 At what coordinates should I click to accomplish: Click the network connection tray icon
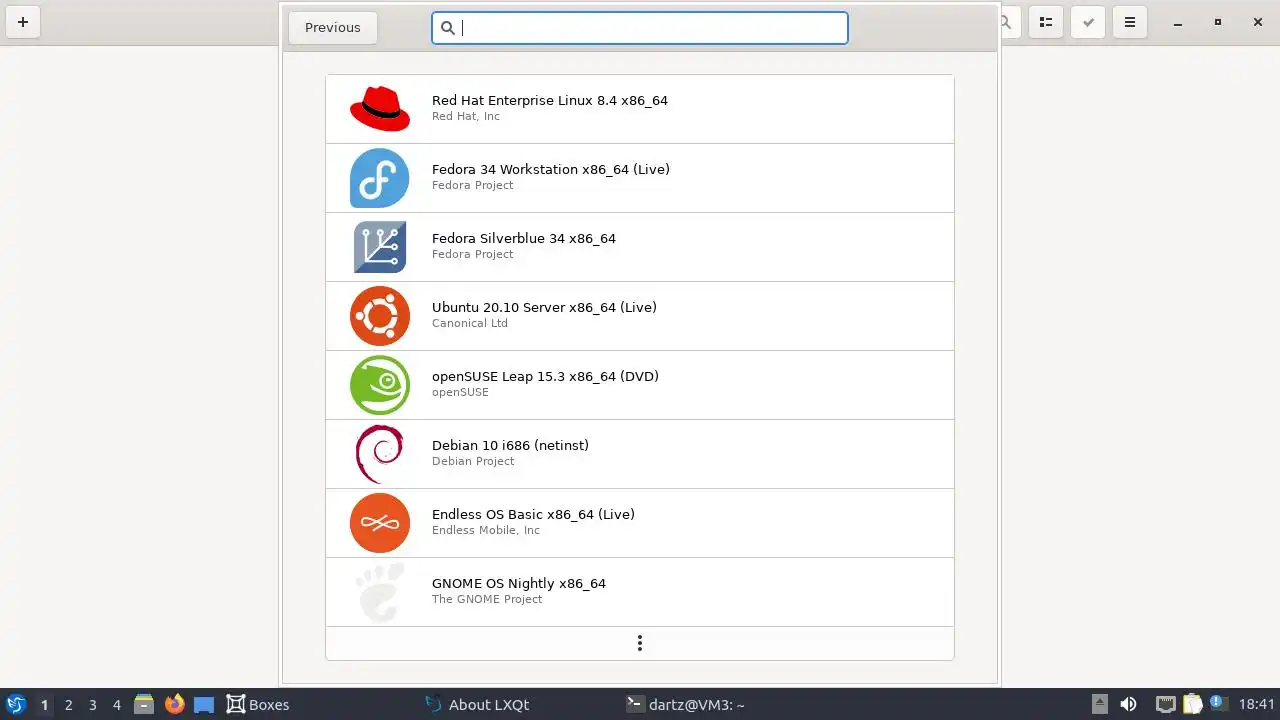[x=1165, y=704]
